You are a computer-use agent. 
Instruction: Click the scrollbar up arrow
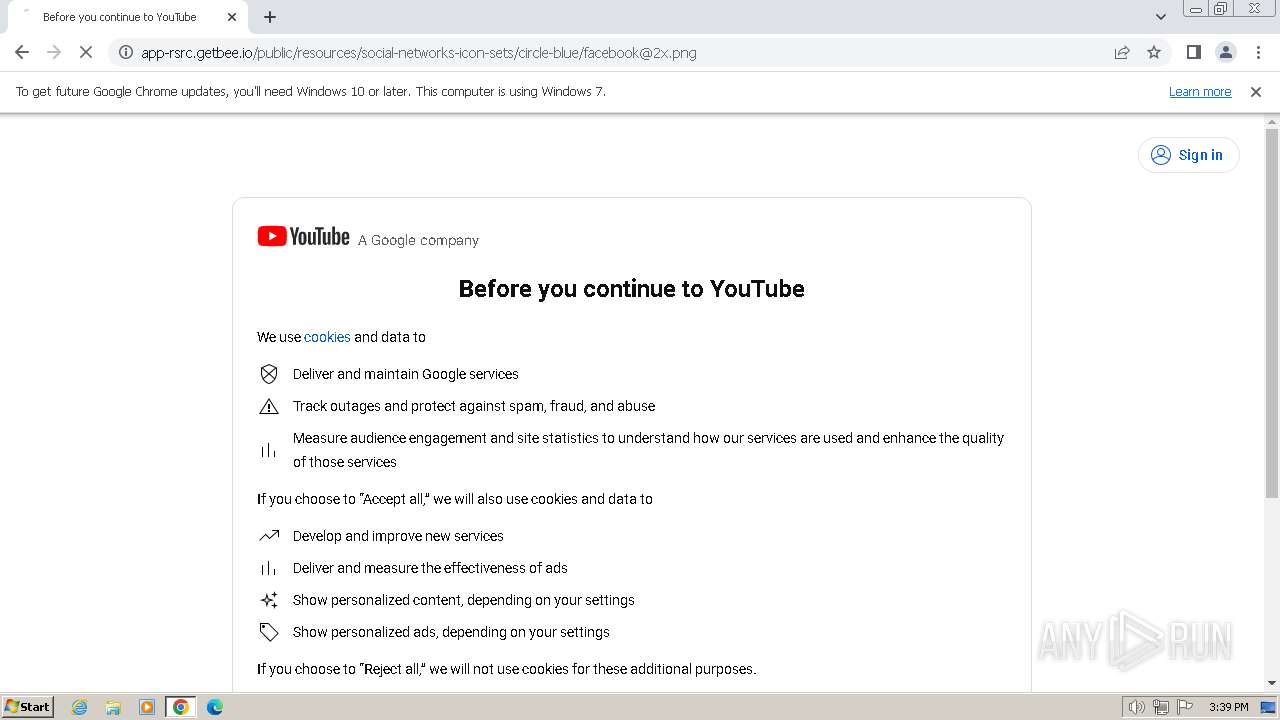pyautogui.click(x=1272, y=121)
